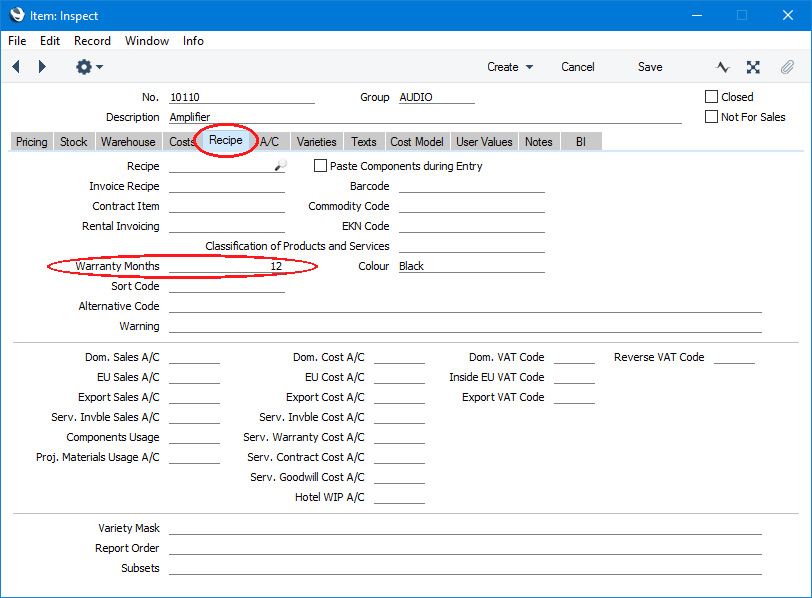Click the Components Usage field
Image resolution: width=812 pixels, height=598 pixels.
[194, 437]
